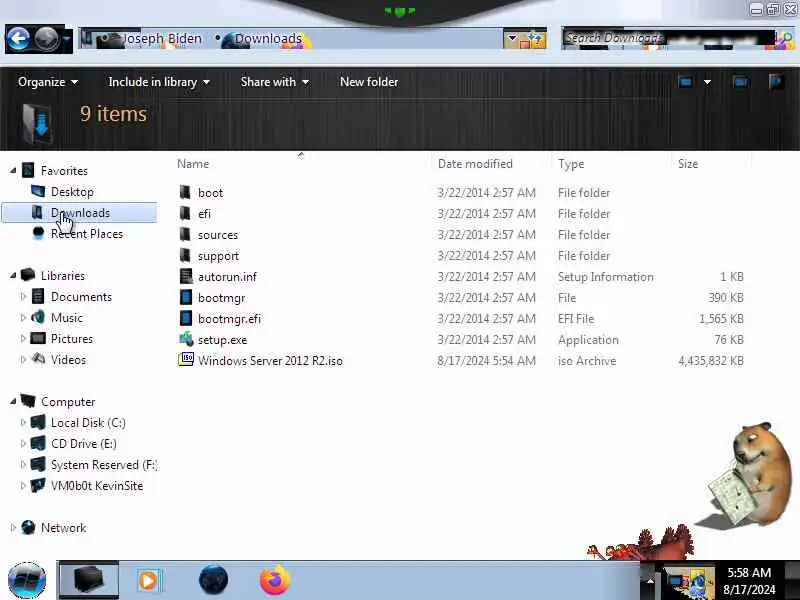Collapse the Libraries group

click(x=13, y=276)
